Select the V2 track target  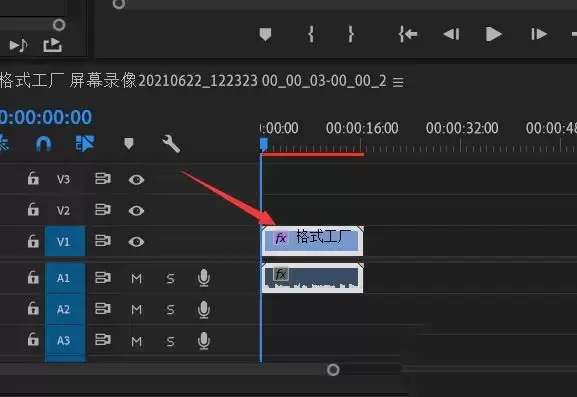(x=63, y=210)
